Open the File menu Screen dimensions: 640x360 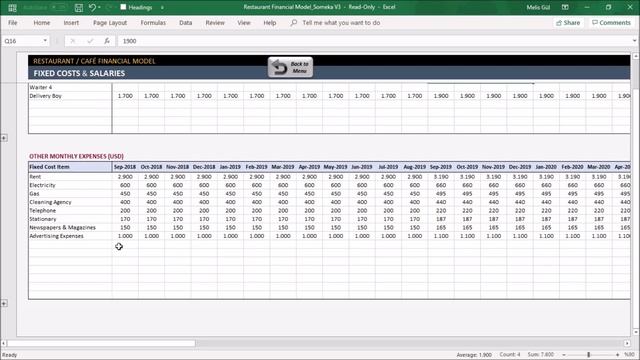[x=13, y=23]
